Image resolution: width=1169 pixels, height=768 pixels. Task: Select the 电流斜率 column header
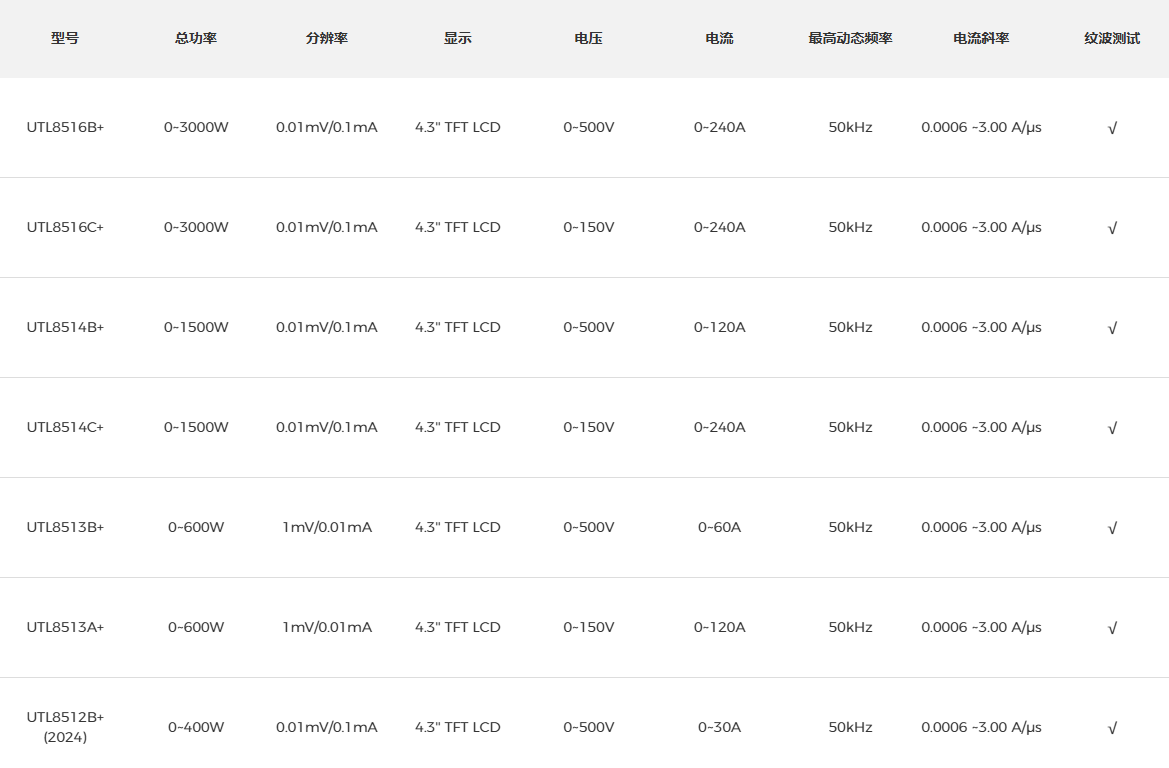[981, 39]
